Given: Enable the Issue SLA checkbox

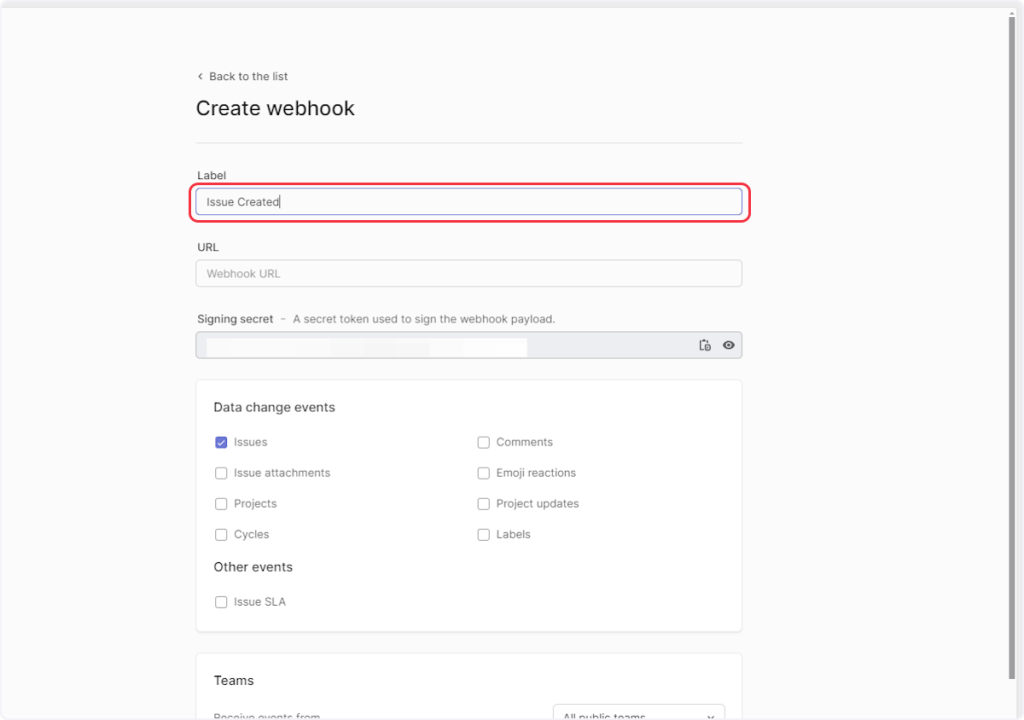Looking at the screenshot, I should (221, 602).
